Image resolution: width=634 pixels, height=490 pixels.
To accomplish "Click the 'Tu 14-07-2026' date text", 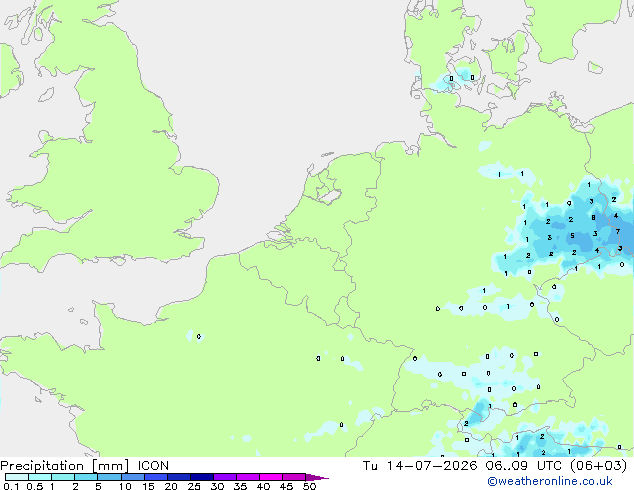I will (x=420, y=466).
